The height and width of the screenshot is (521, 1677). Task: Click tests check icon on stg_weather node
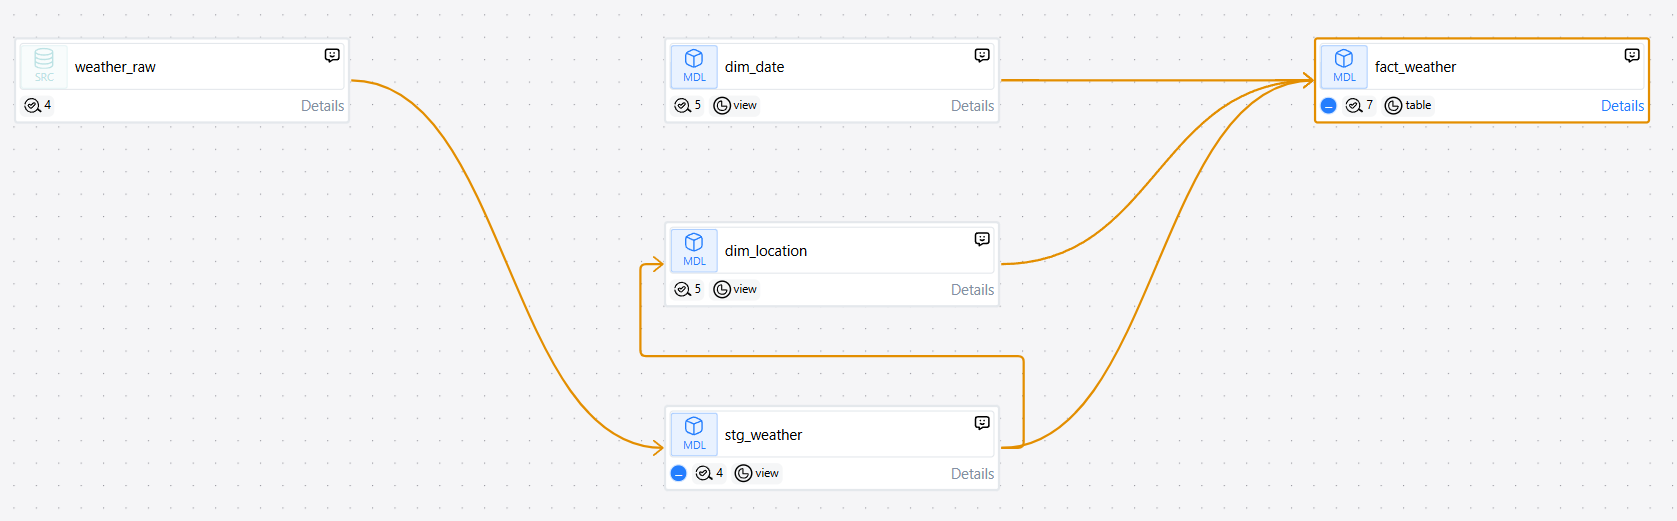704,473
